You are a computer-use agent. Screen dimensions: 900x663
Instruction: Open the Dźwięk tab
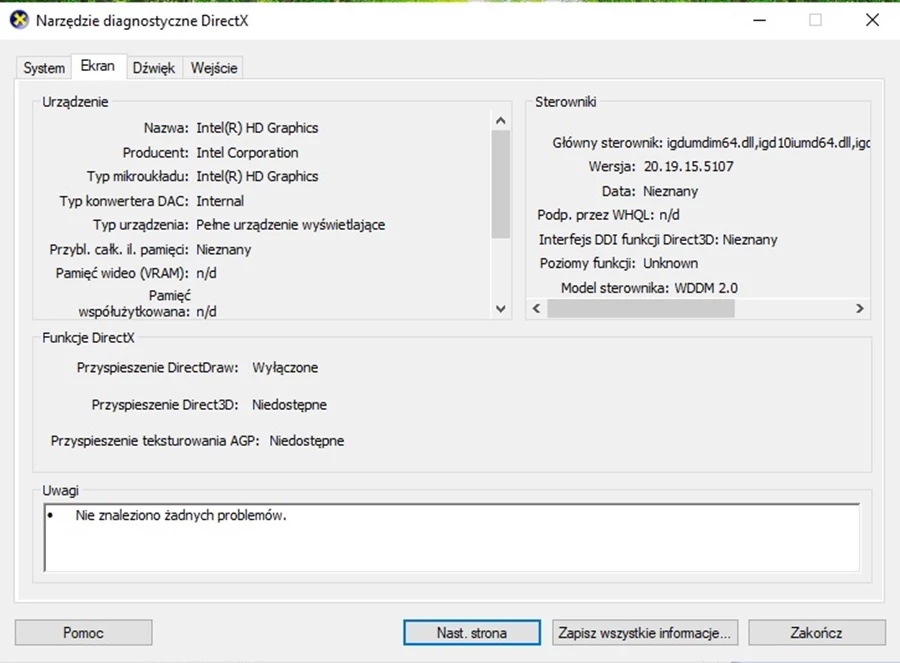pos(154,68)
